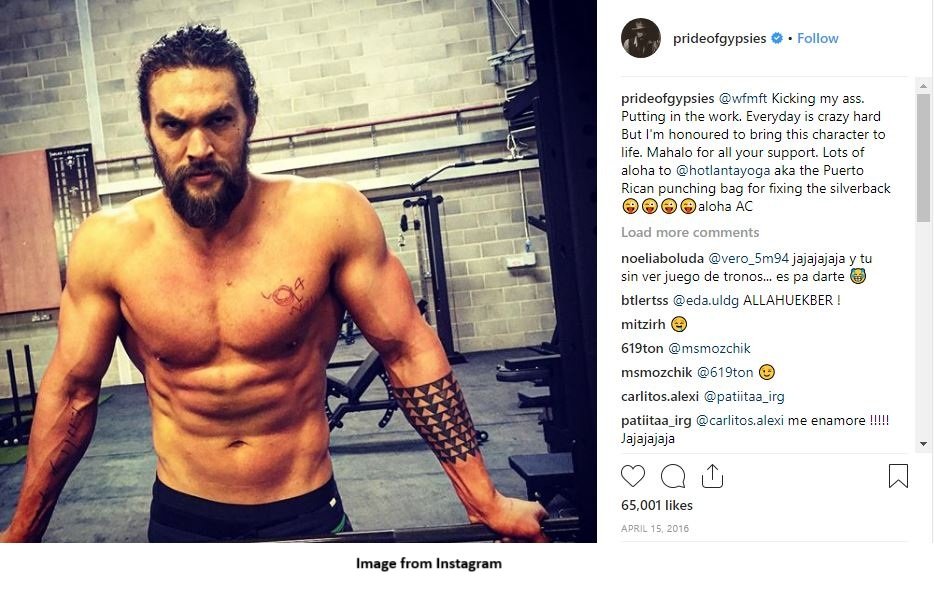This screenshot has height=589, width=934.
Task: Open the shirtless gym photo
Action: pos(298,272)
